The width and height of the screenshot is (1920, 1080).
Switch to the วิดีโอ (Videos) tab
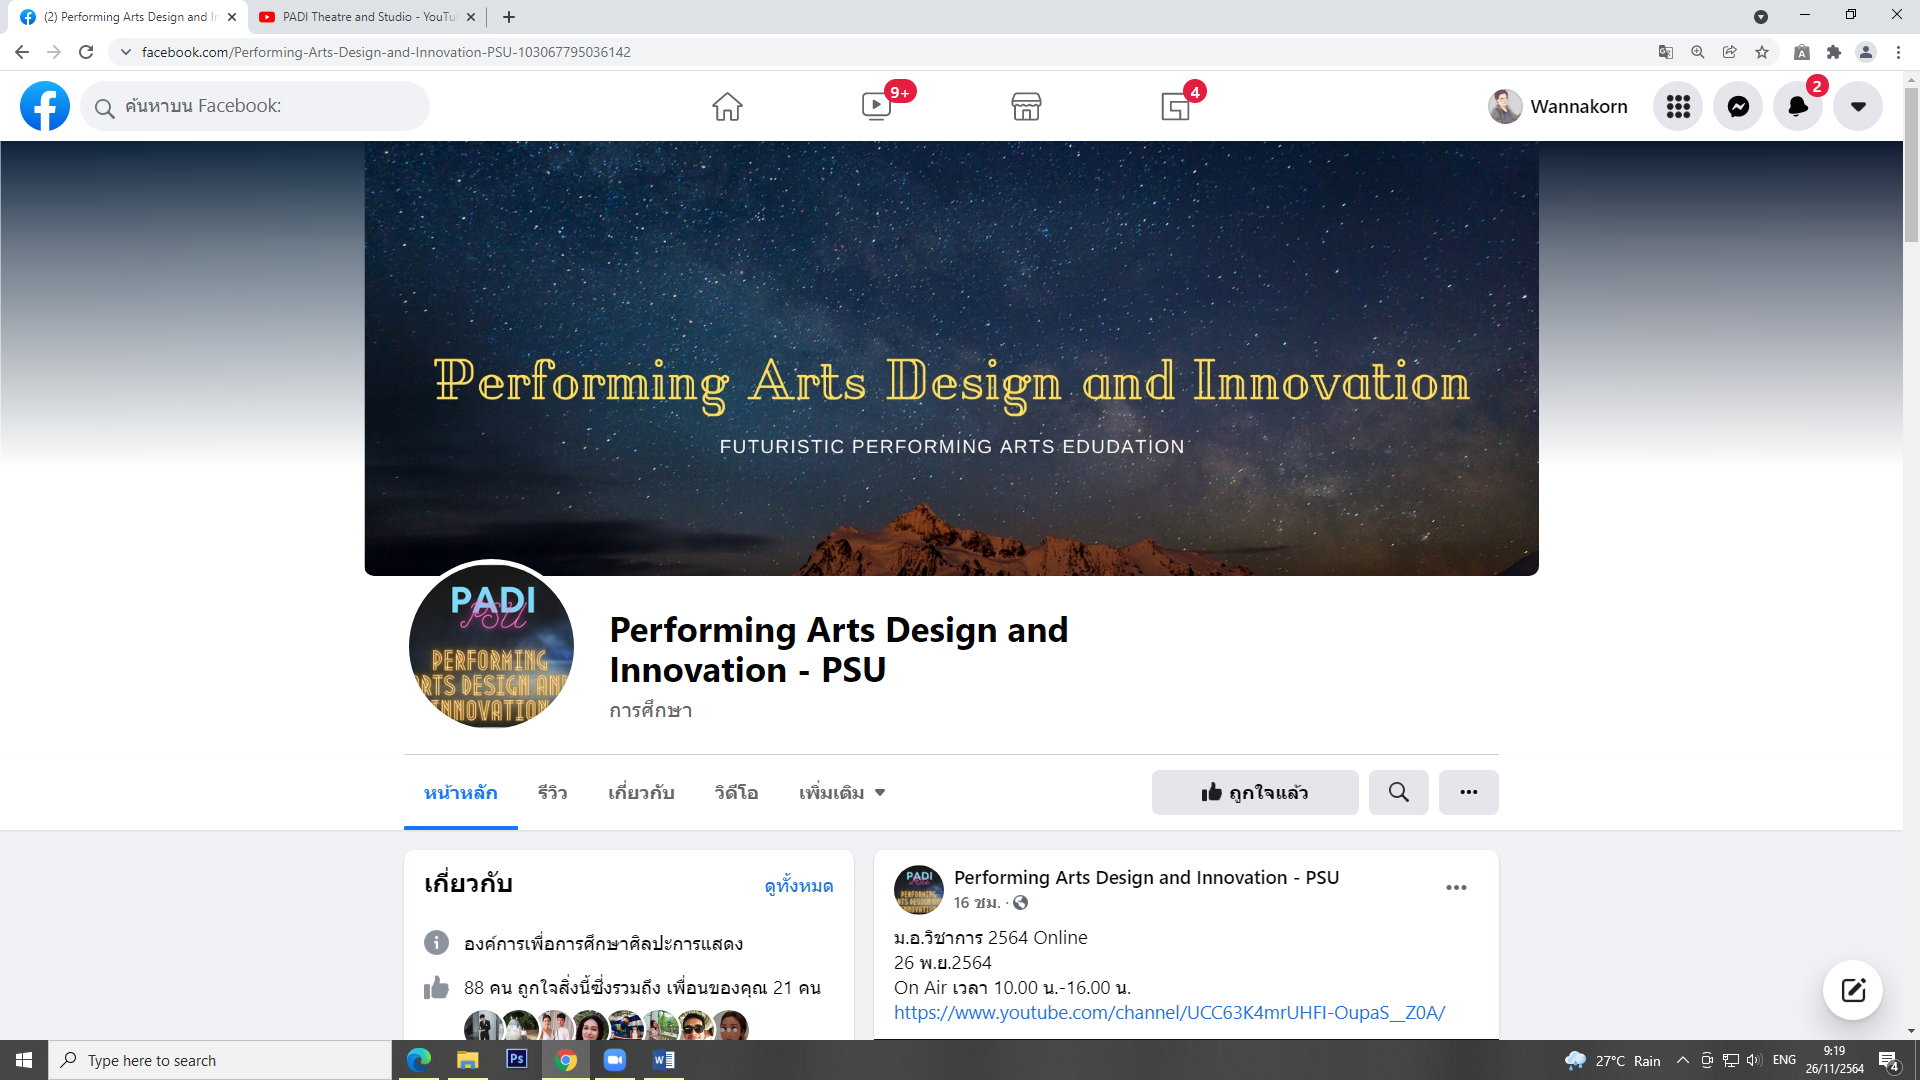pos(736,792)
